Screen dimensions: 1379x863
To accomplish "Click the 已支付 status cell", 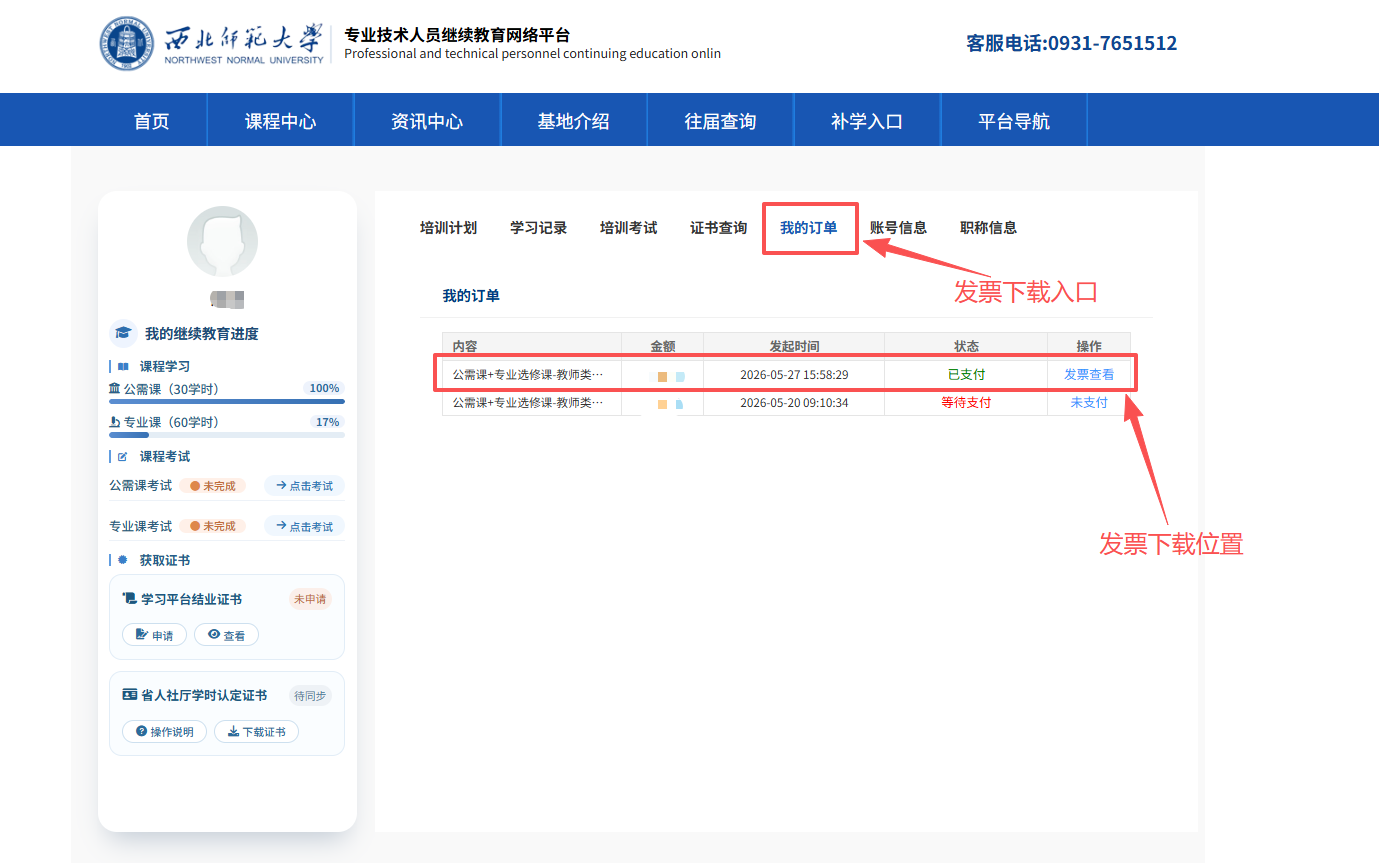I will click(966, 374).
